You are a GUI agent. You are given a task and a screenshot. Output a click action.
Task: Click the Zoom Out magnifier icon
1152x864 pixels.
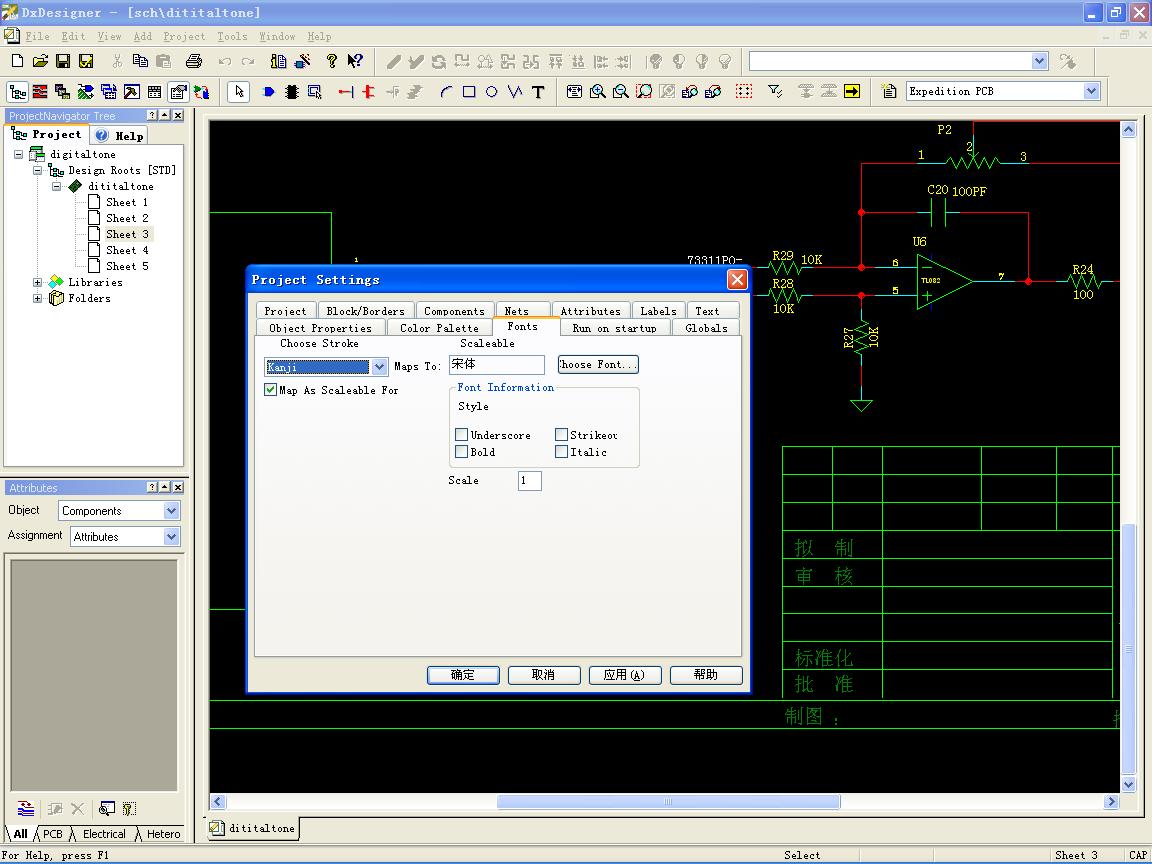click(620, 92)
